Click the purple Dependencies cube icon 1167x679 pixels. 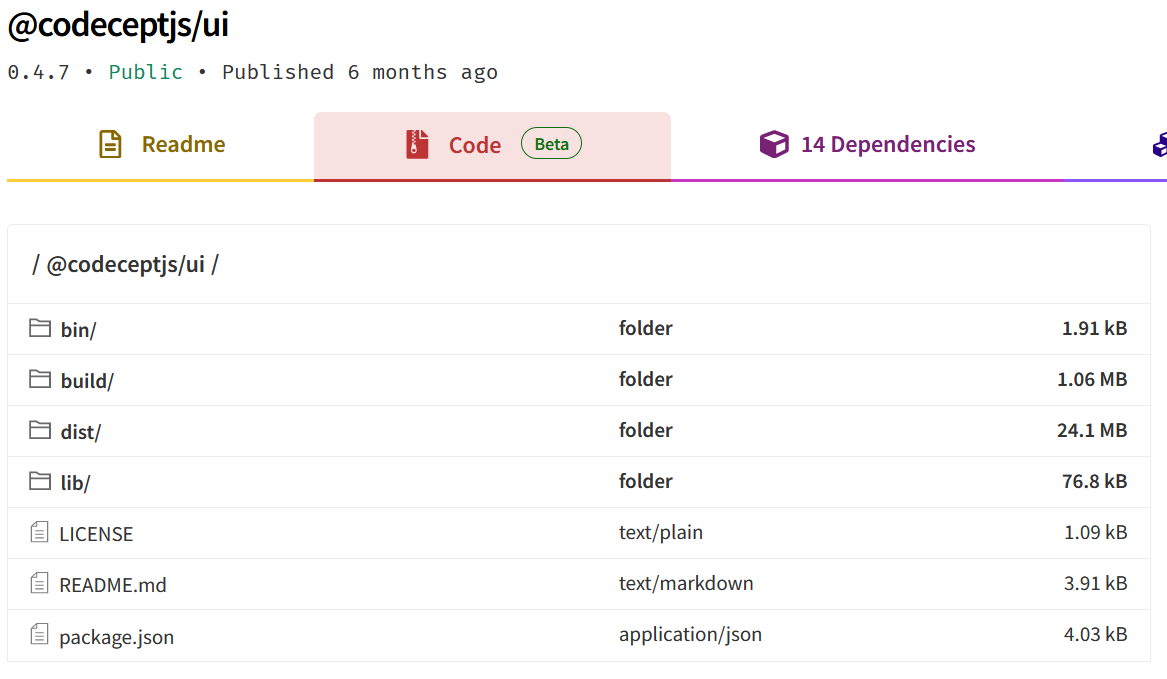pos(774,144)
